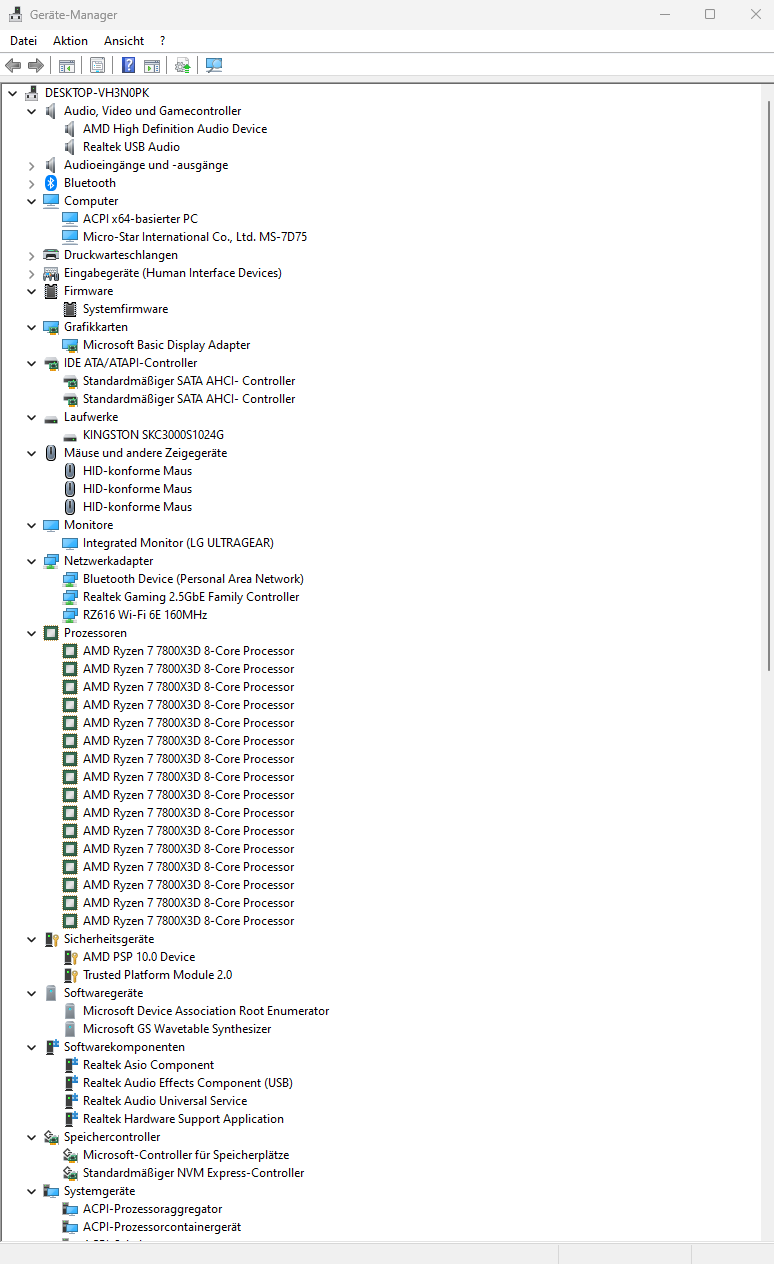Collapse the Prozessoren category
774x1264 pixels.
32,633
